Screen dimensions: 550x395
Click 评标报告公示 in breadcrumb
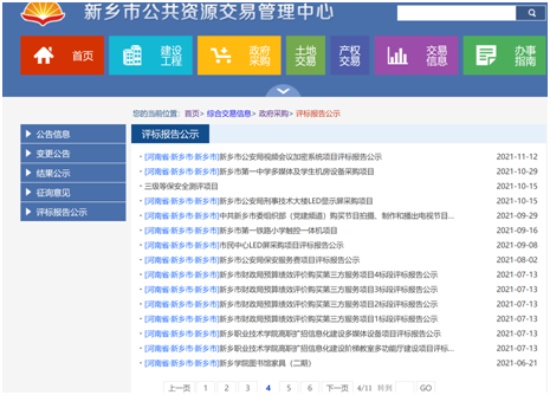pyautogui.click(x=318, y=113)
